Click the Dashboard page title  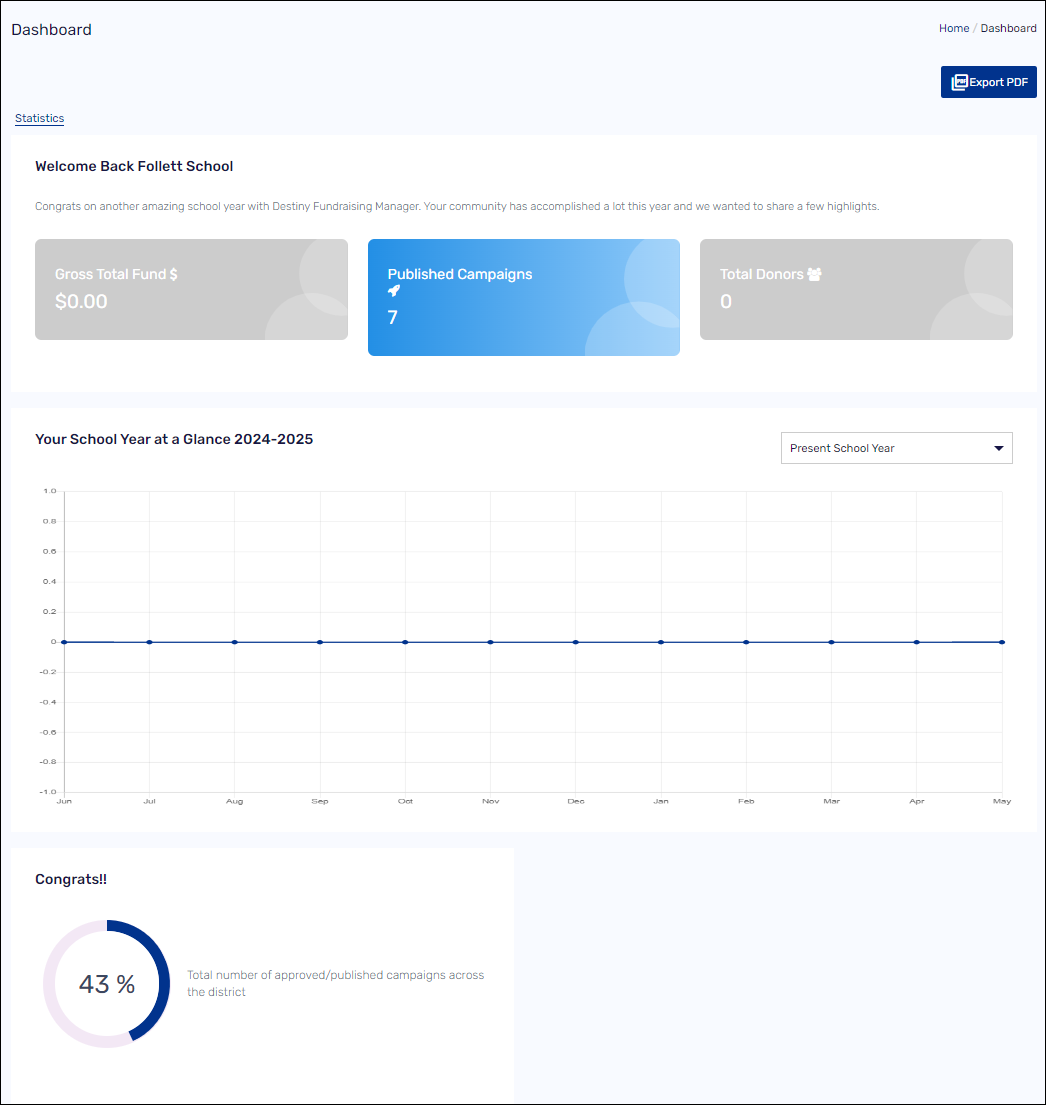coord(51,30)
